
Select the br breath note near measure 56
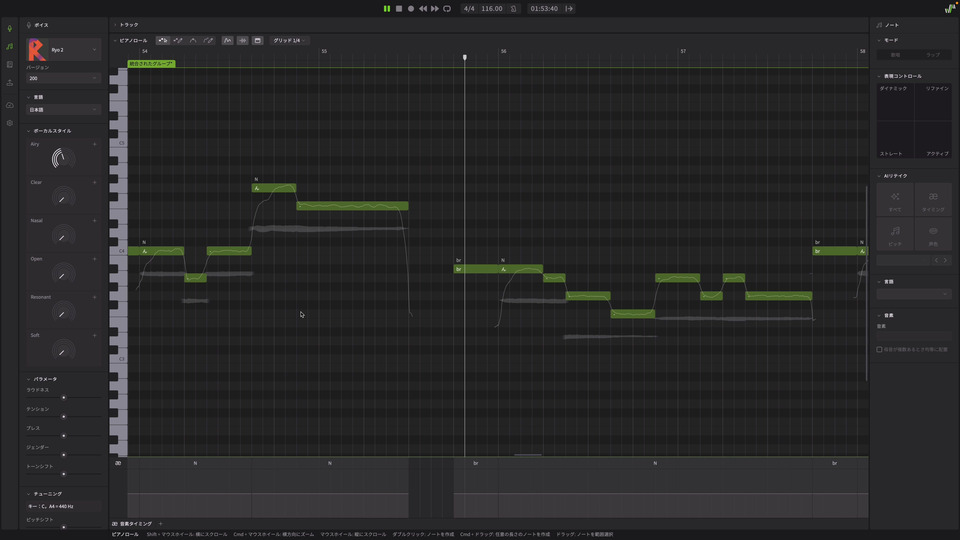pyautogui.click(x=476, y=269)
